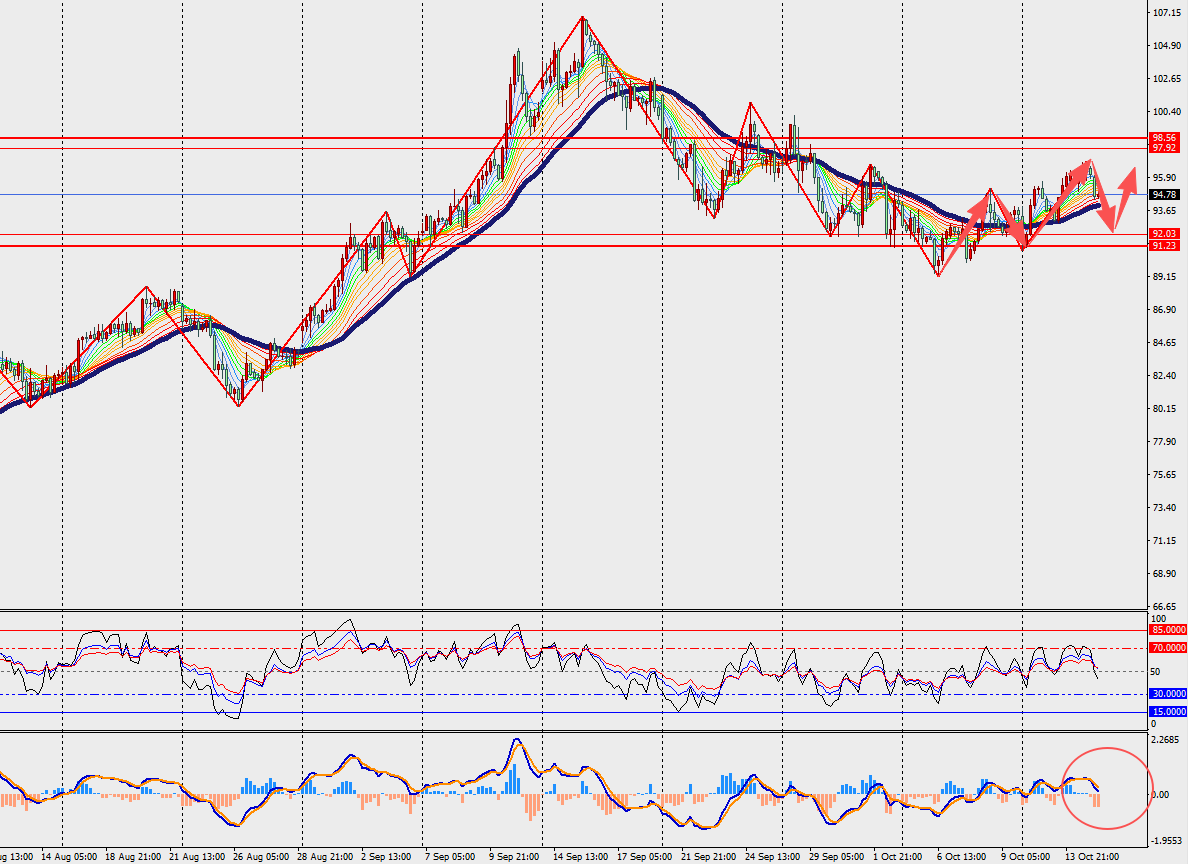Viewport: 1189px width, 864px height.
Task: Select the 100.40 price axis value
Action: pyautogui.click(x=1166, y=112)
